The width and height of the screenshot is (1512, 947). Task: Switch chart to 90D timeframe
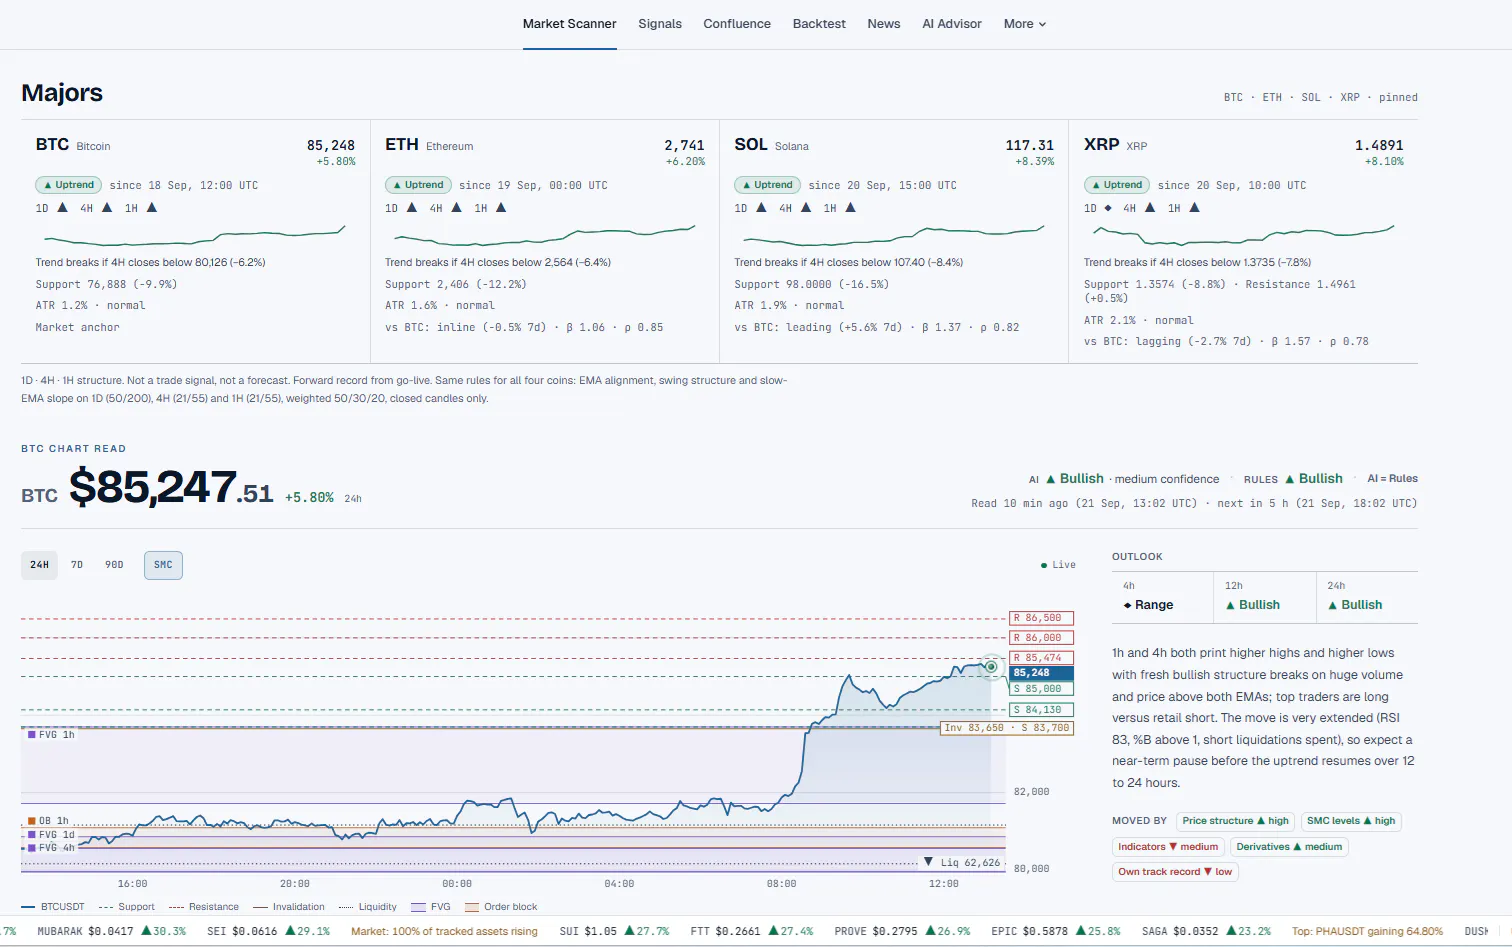pos(114,565)
